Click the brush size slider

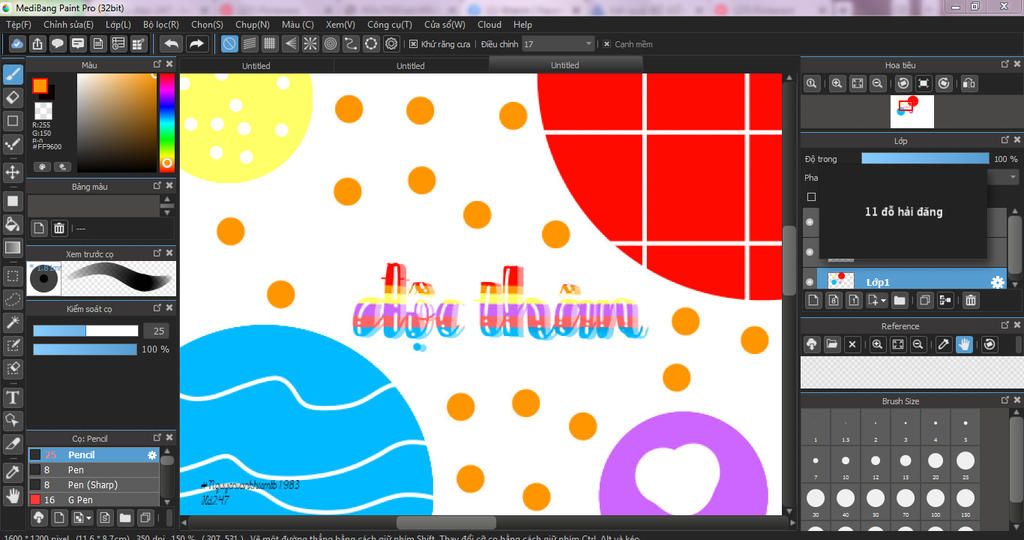coord(86,331)
